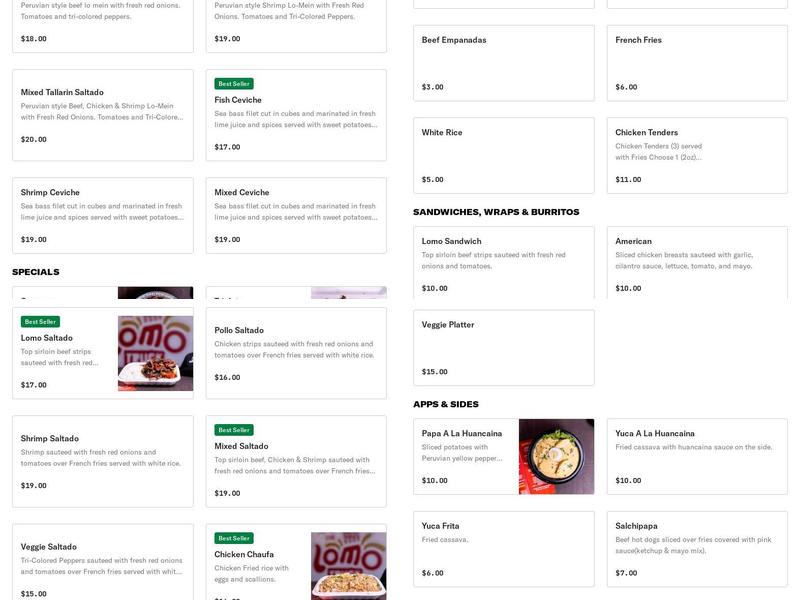The height and width of the screenshot is (600, 800).
Task: Click the Best Seller badge above Chicken Chaufa
Action: (x=235, y=538)
